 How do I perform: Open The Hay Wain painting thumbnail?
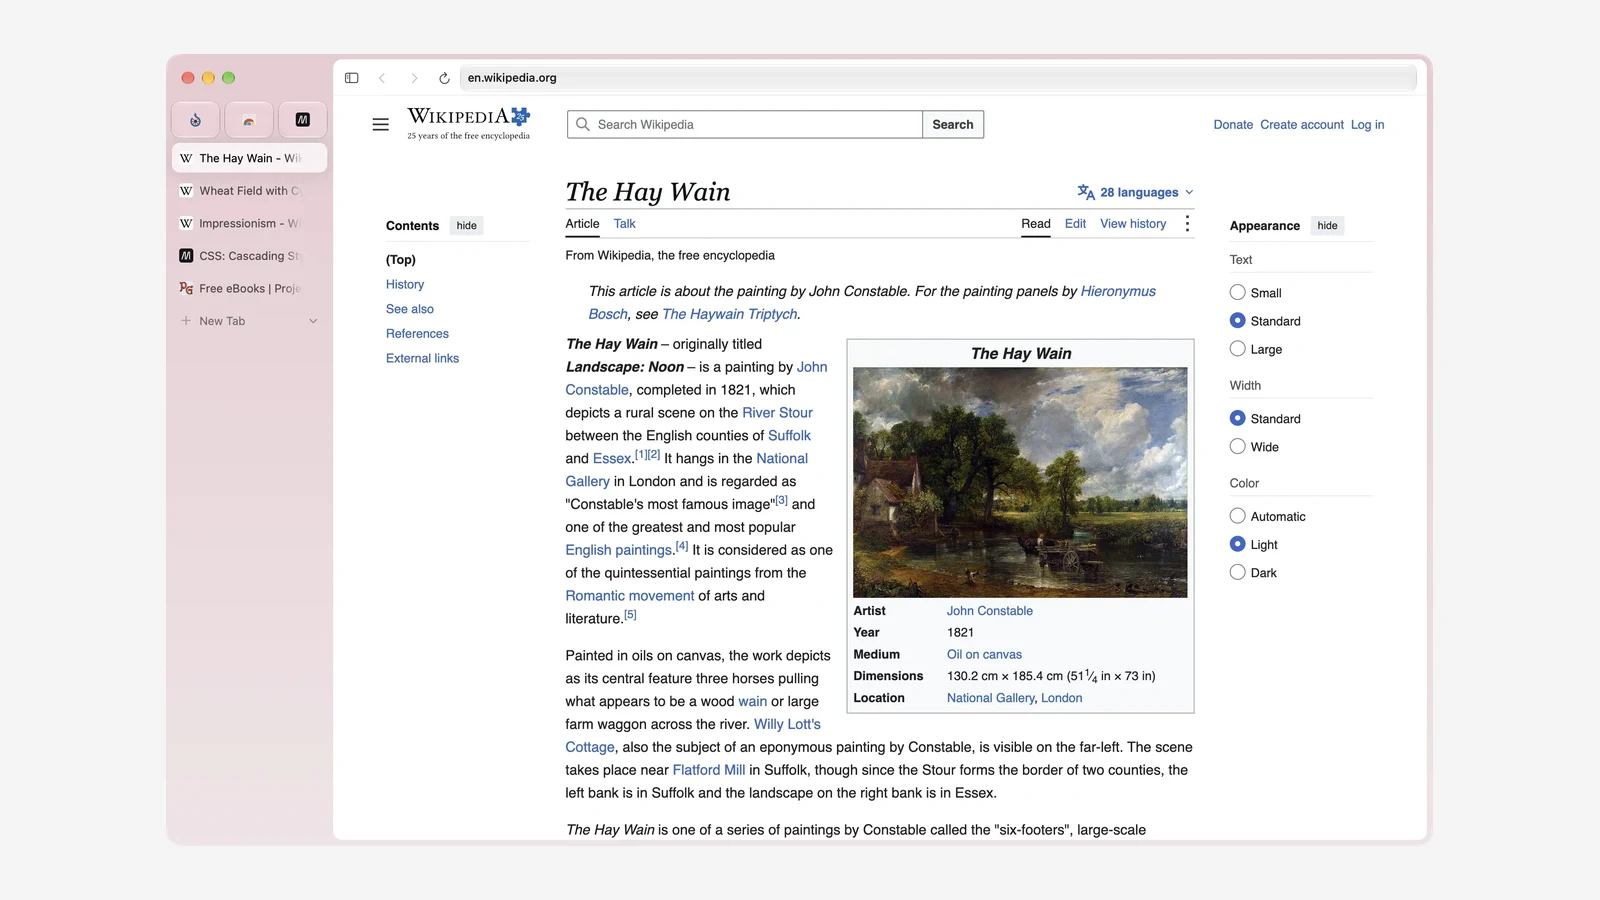[1020, 483]
